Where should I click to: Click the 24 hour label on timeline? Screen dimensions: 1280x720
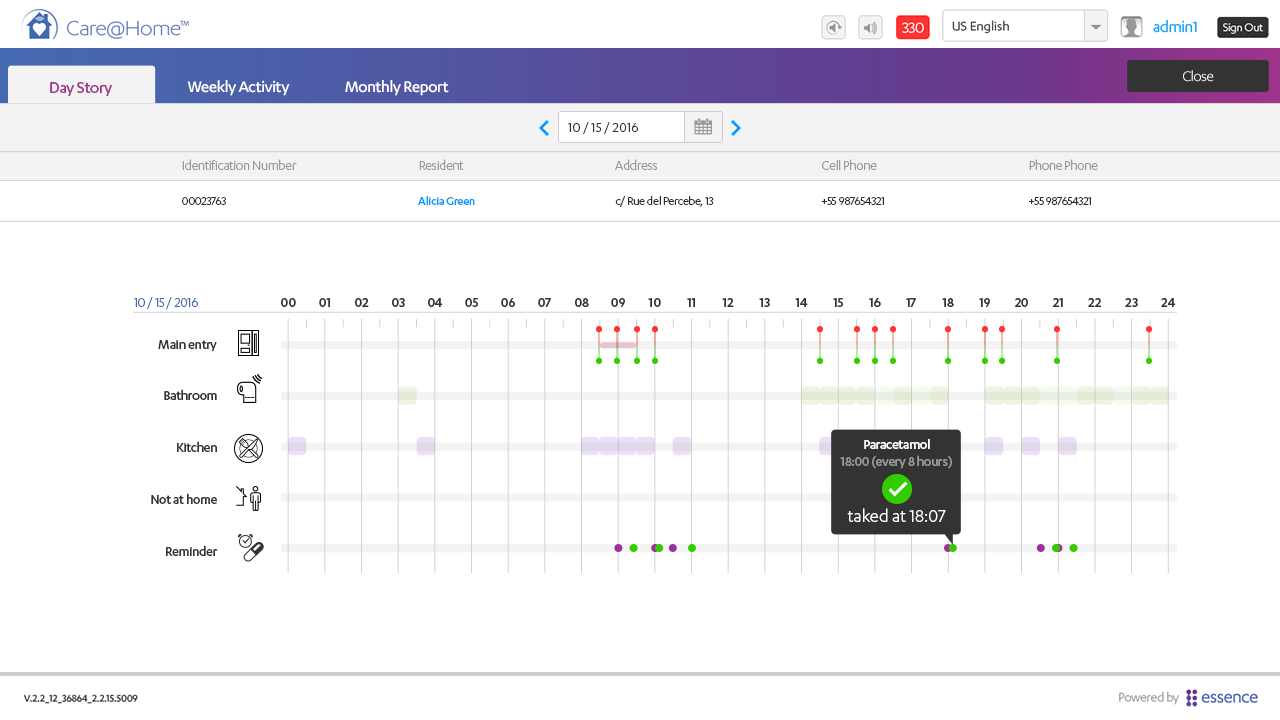(x=1168, y=303)
